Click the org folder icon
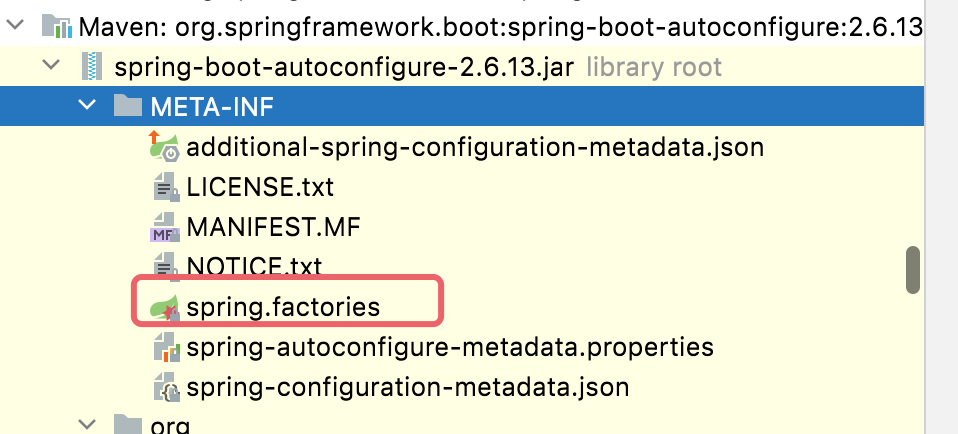The width and height of the screenshot is (958, 434). coord(126,425)
